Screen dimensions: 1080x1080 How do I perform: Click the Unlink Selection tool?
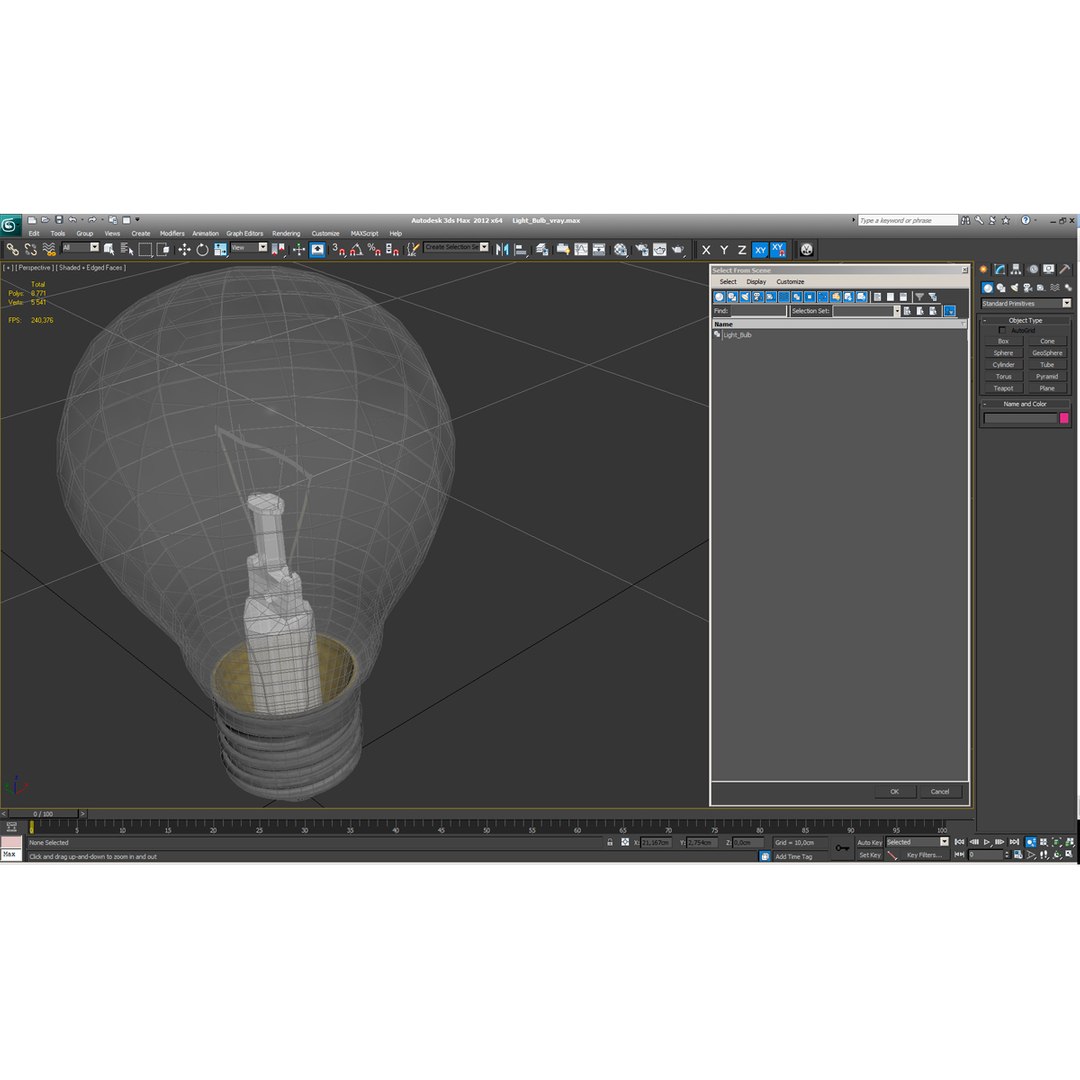point(30,249)
